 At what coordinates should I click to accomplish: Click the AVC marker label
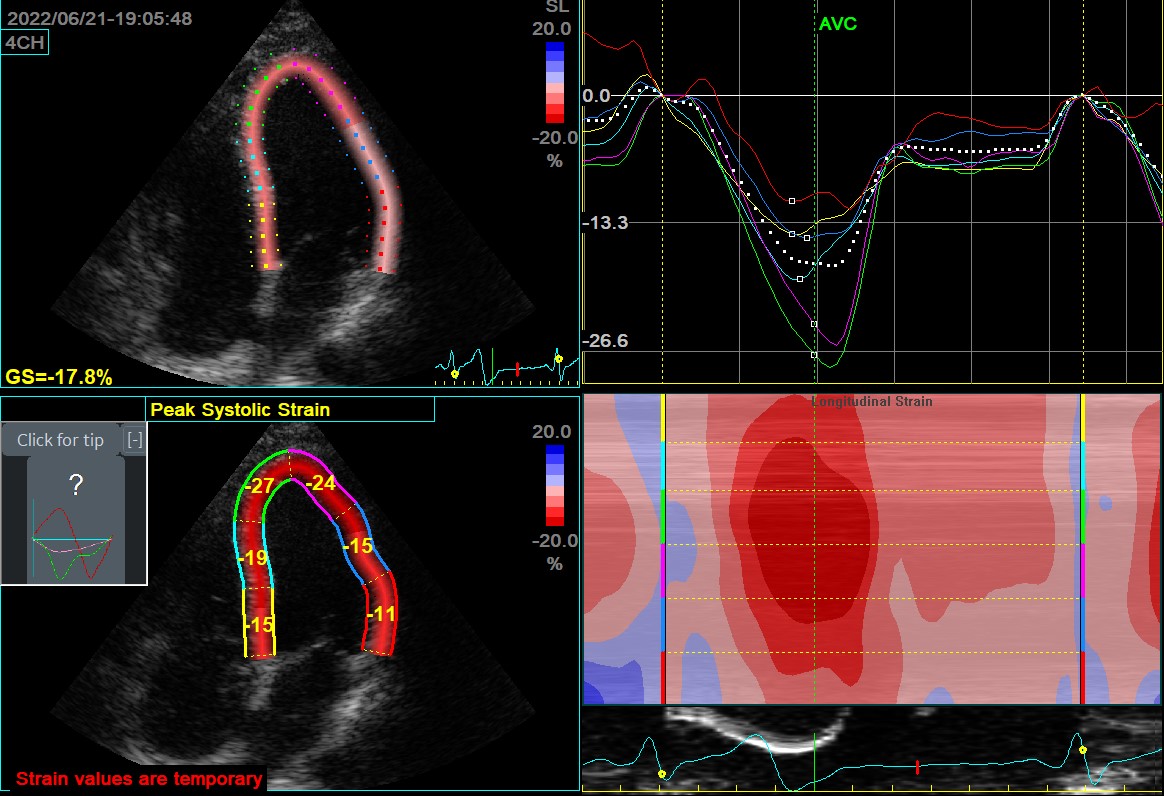[837, 24]
